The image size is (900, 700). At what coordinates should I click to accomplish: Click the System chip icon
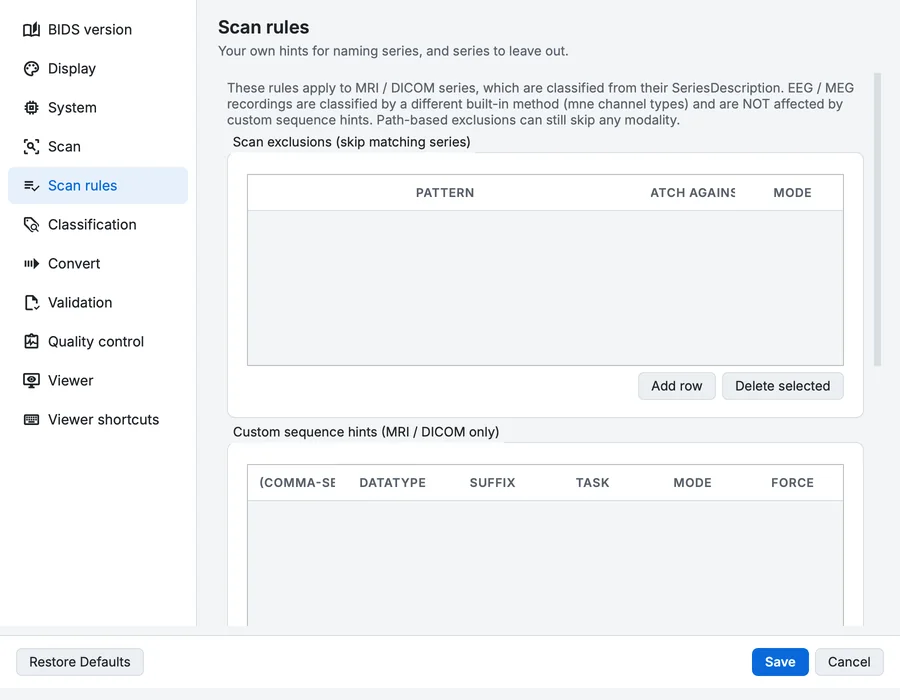(x=32, y=107)
